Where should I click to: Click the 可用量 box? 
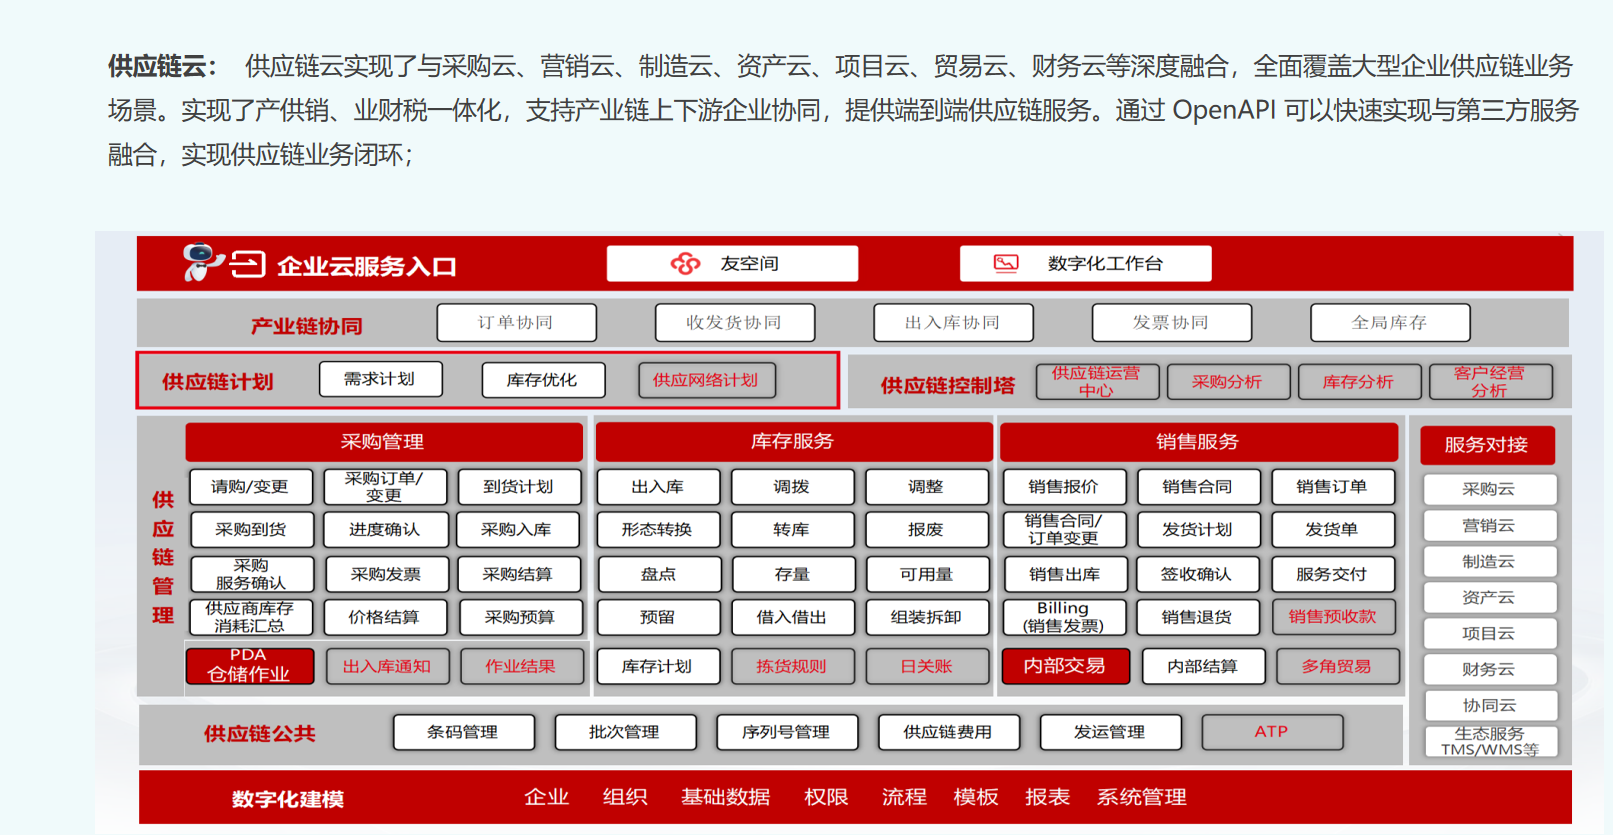[927, 574]
